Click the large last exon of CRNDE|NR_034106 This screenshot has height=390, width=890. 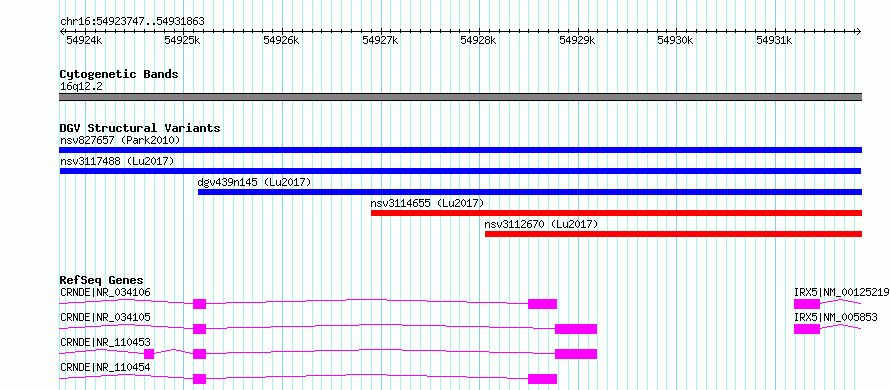point(542,304)
